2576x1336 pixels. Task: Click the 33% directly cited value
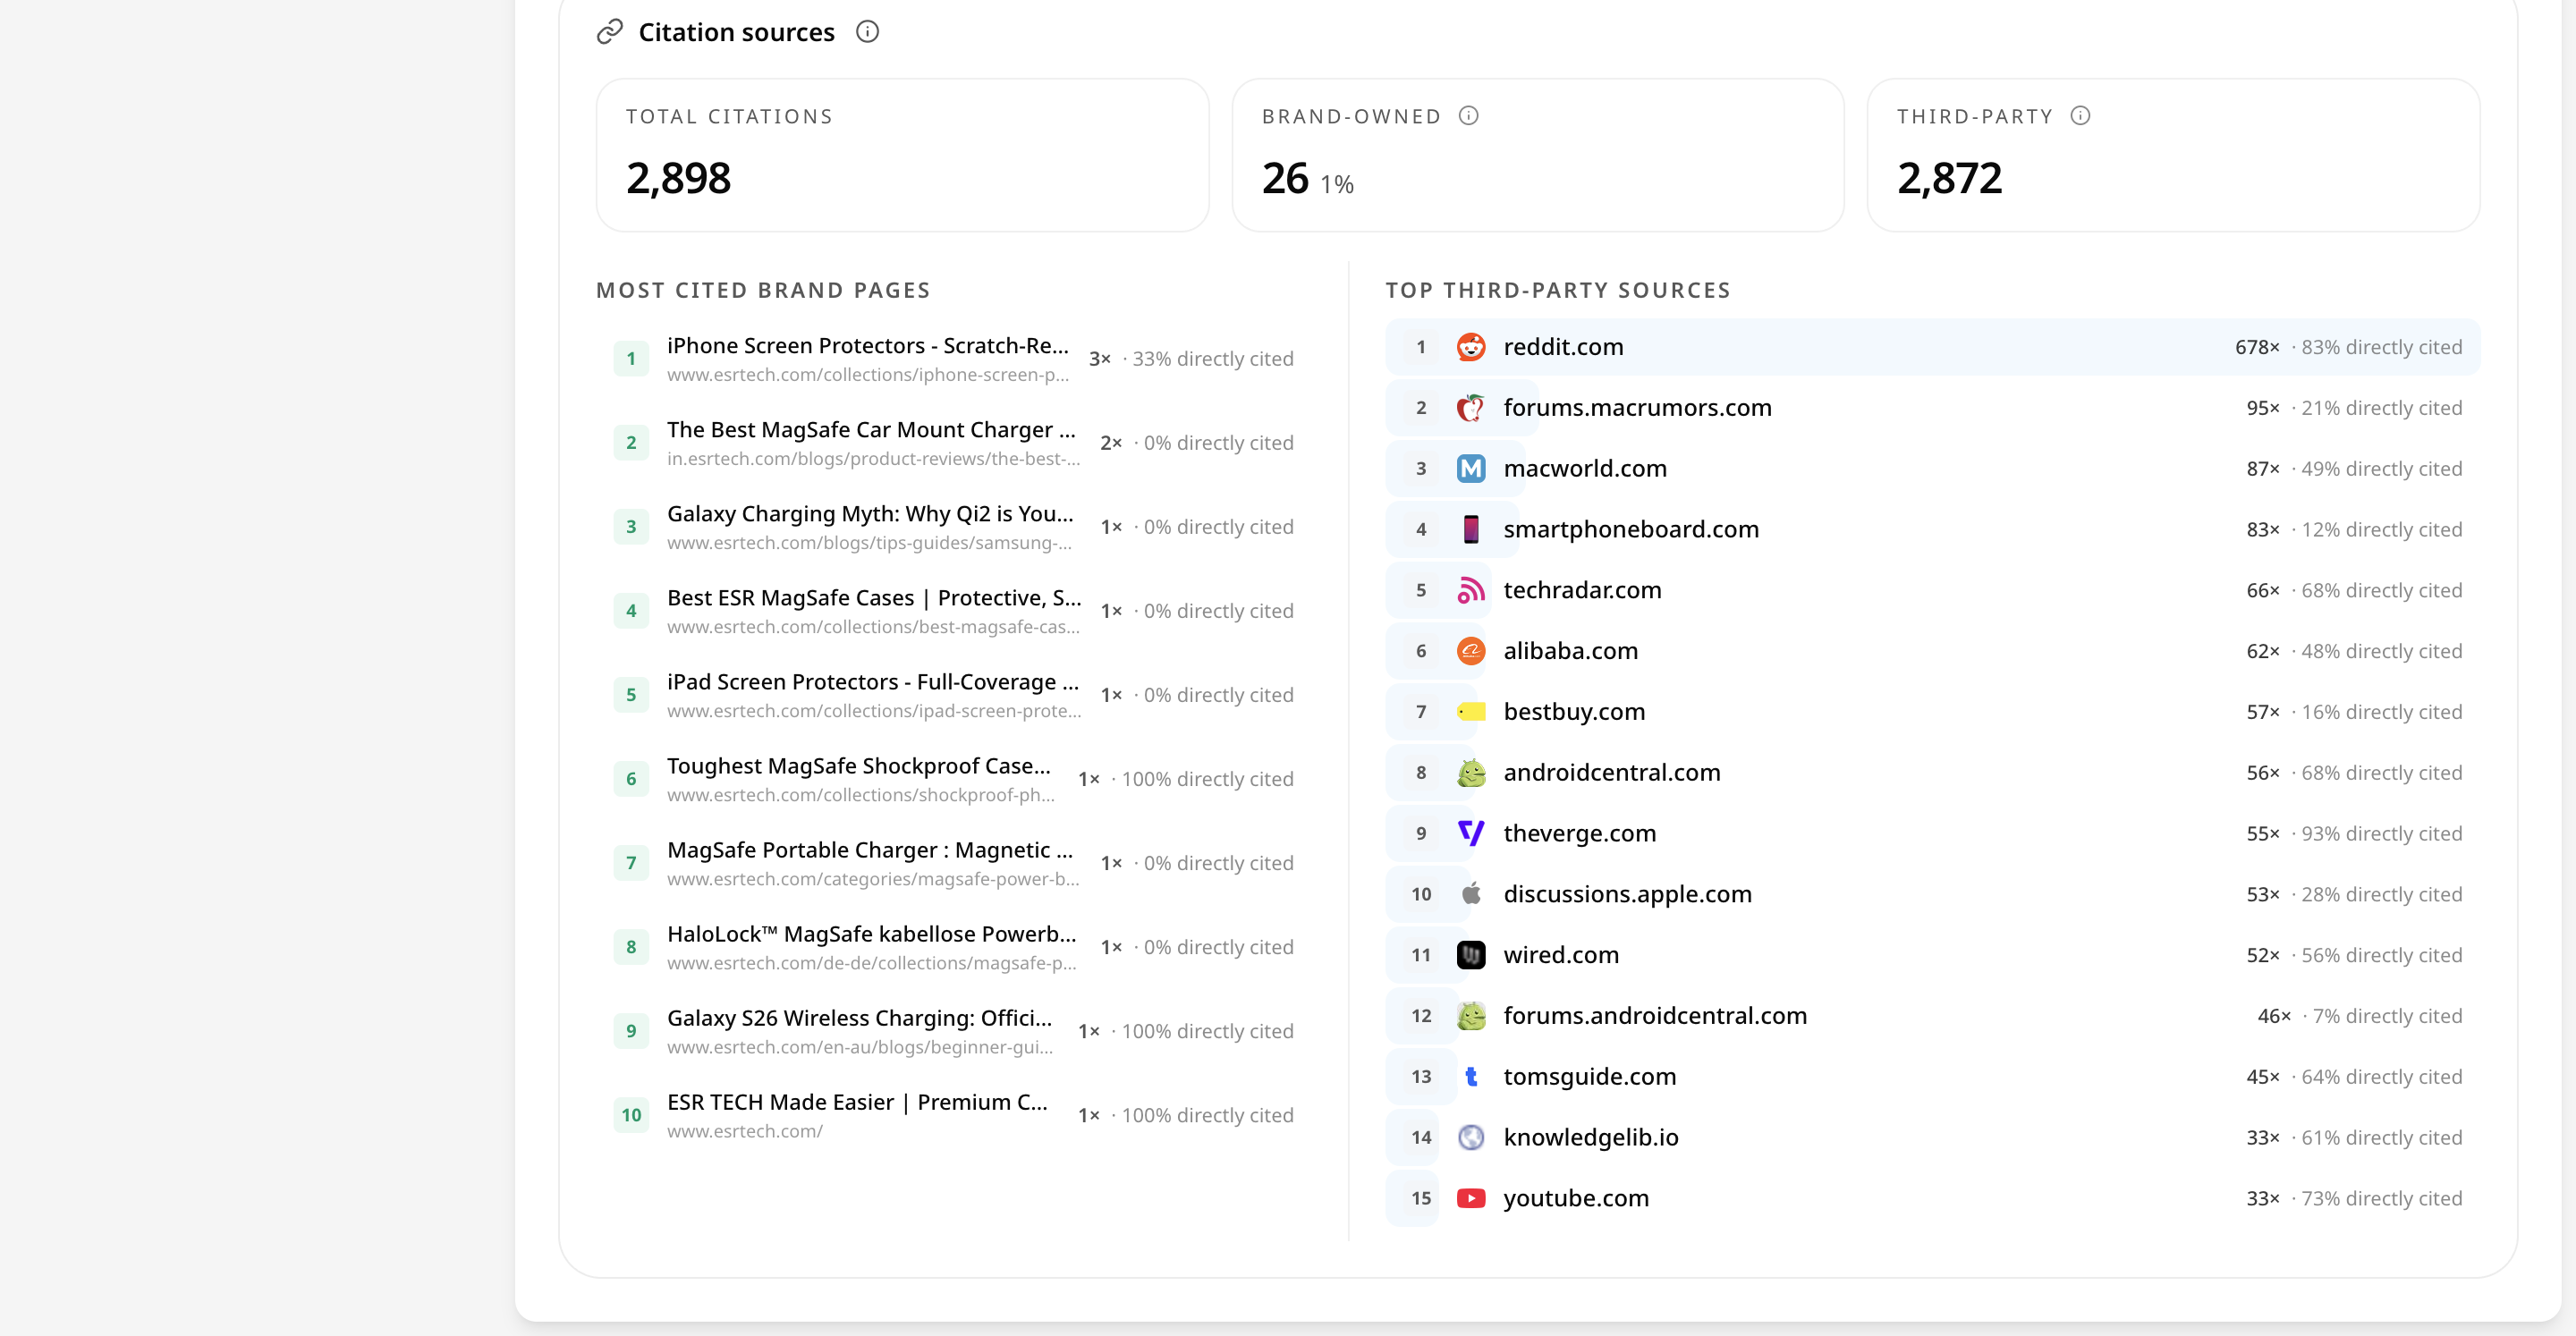click(x=1212, y=359)
